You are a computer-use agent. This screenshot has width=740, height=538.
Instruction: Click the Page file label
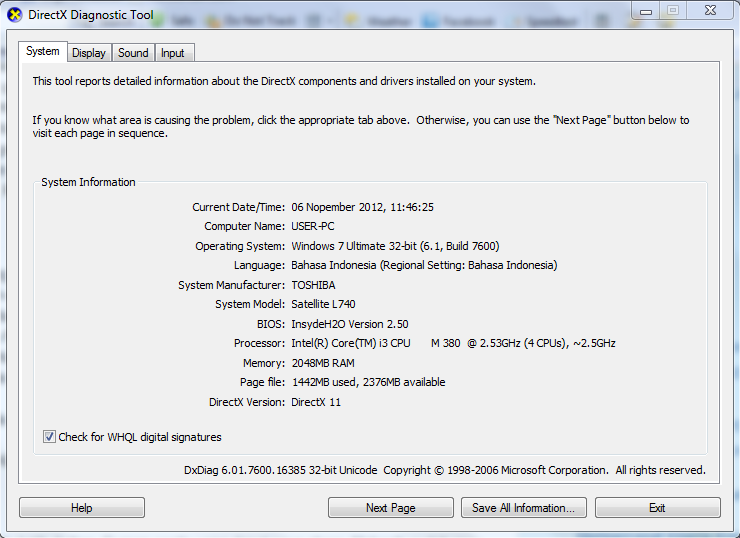pos(262,382)
